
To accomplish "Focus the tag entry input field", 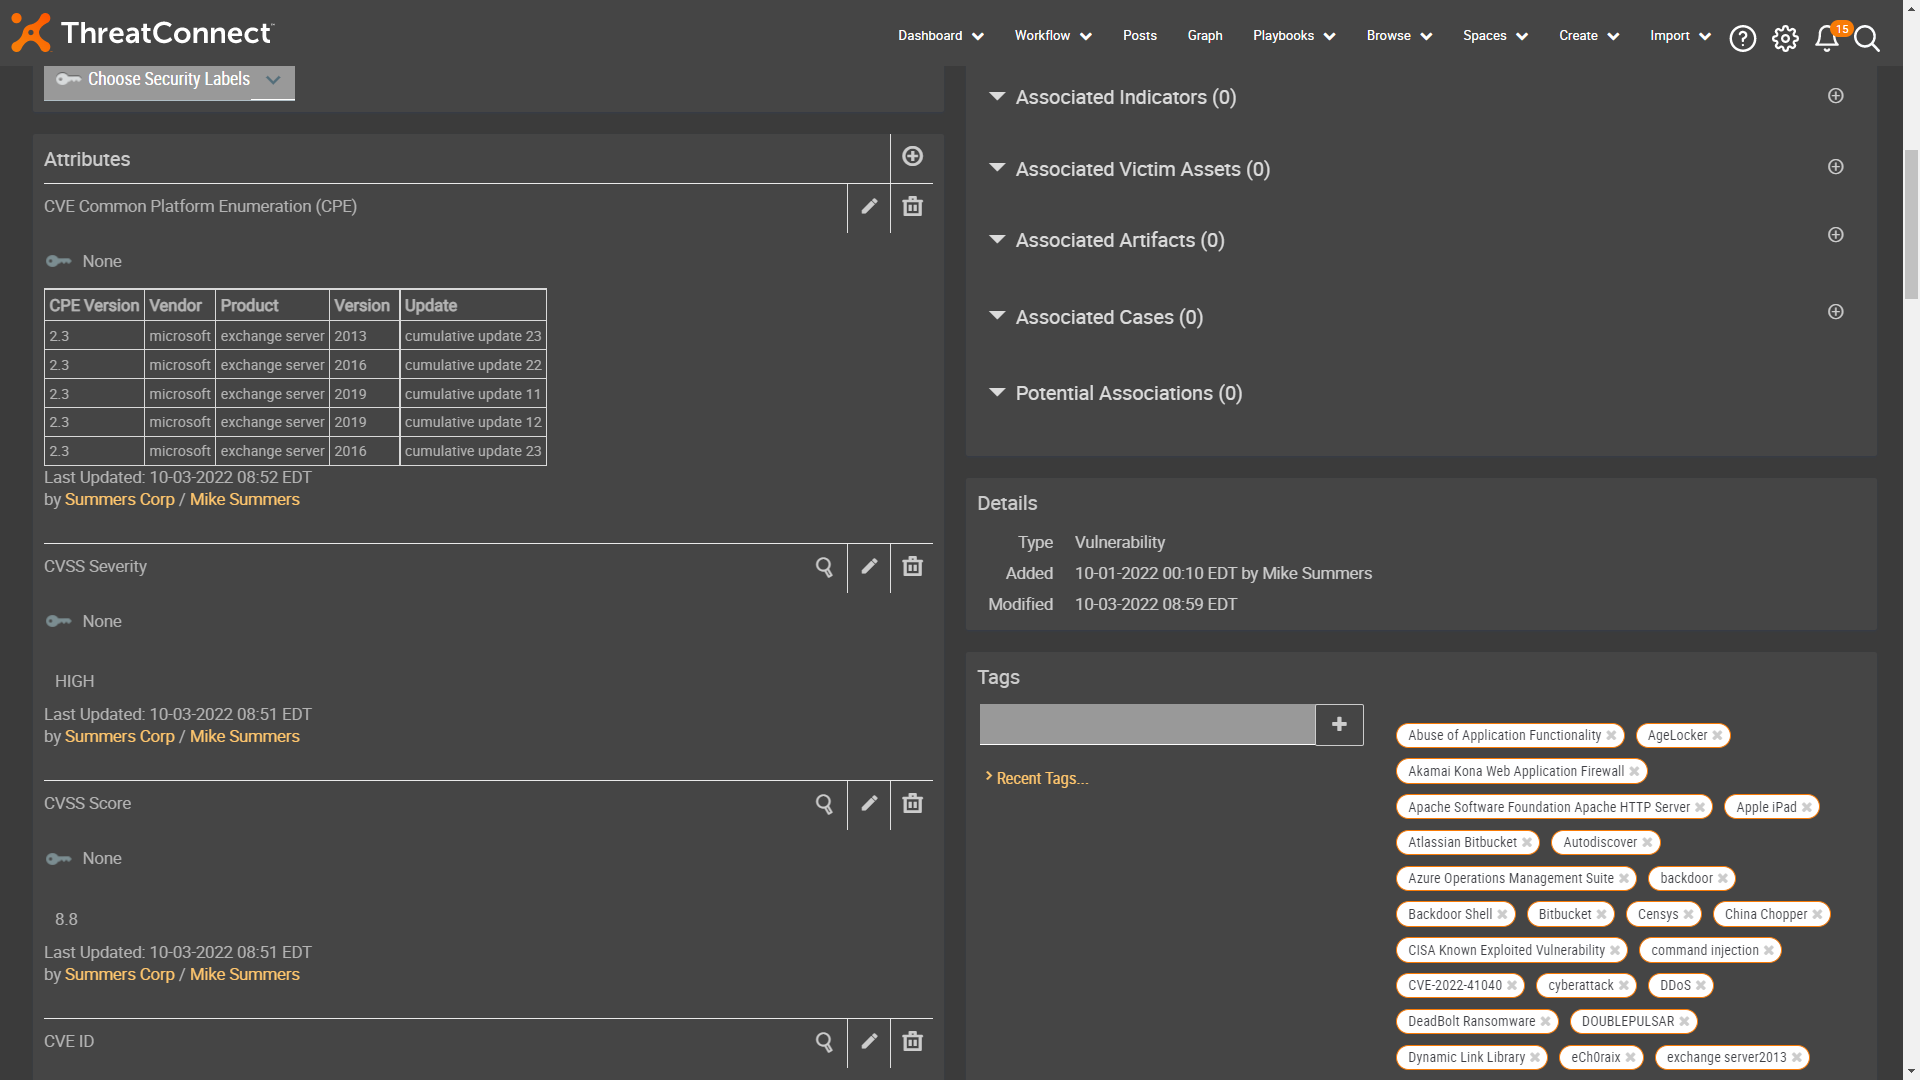I will tap(1147, 725).
